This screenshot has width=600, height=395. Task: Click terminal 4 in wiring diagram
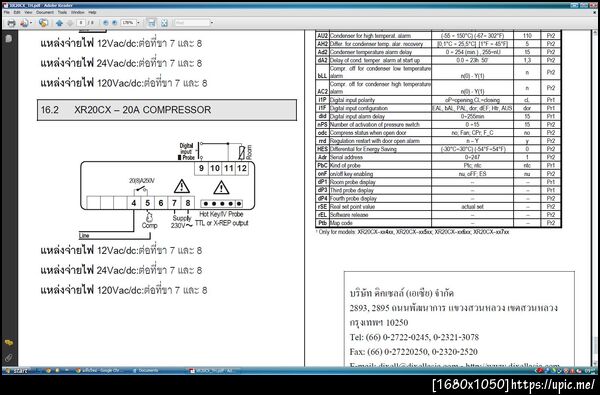[134, 203]
